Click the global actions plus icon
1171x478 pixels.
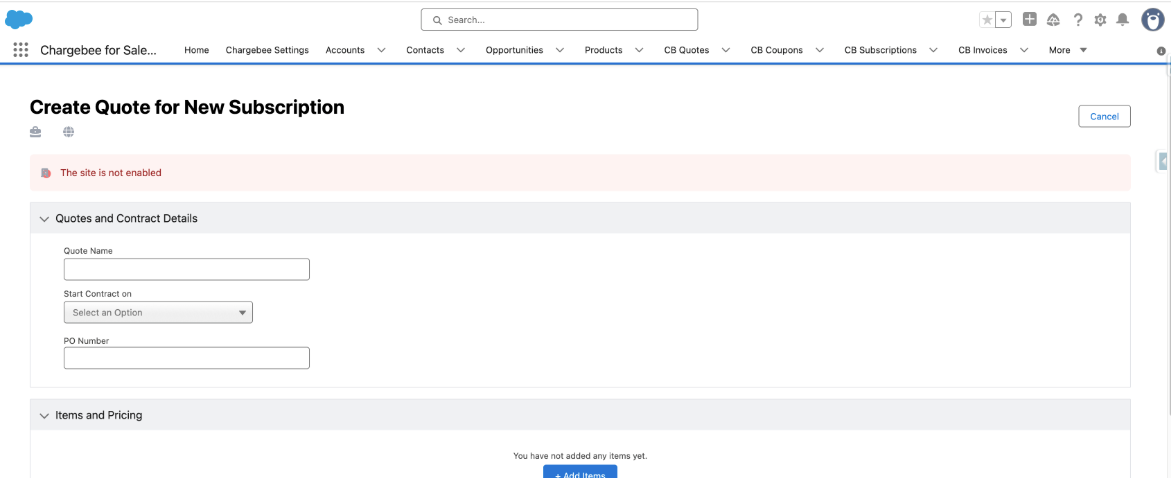point(1029,19)
